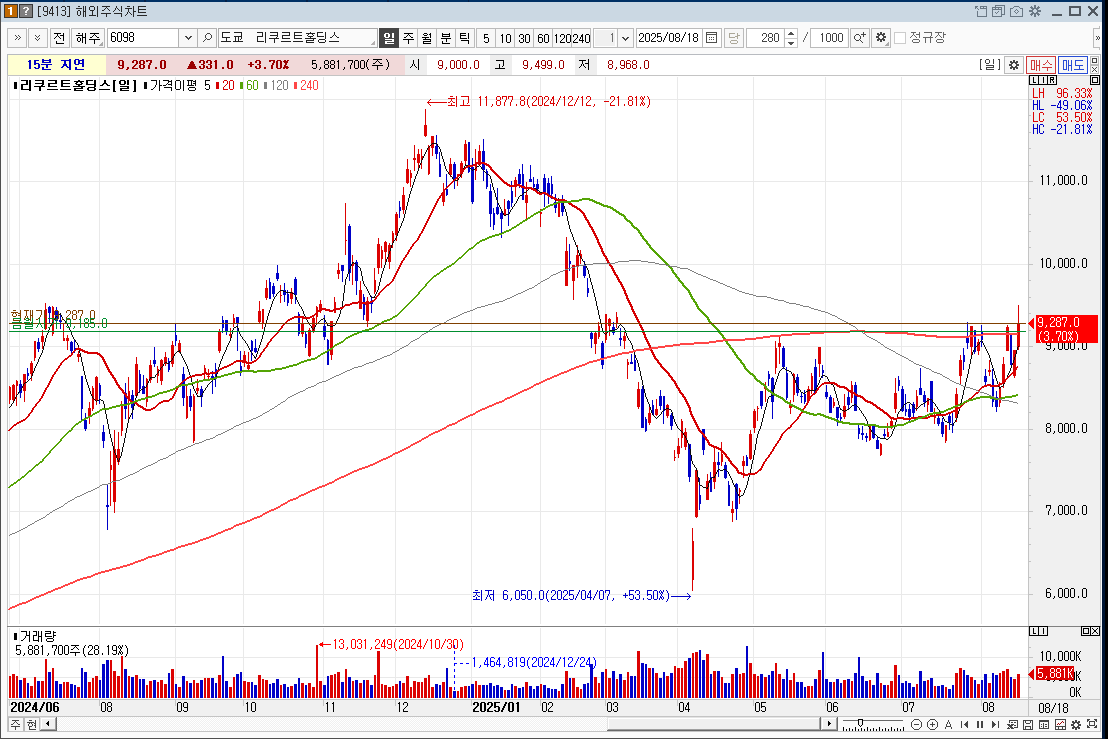Open the help question mark icon
The image size is (1108, 739).
click(x=26, y=11)
